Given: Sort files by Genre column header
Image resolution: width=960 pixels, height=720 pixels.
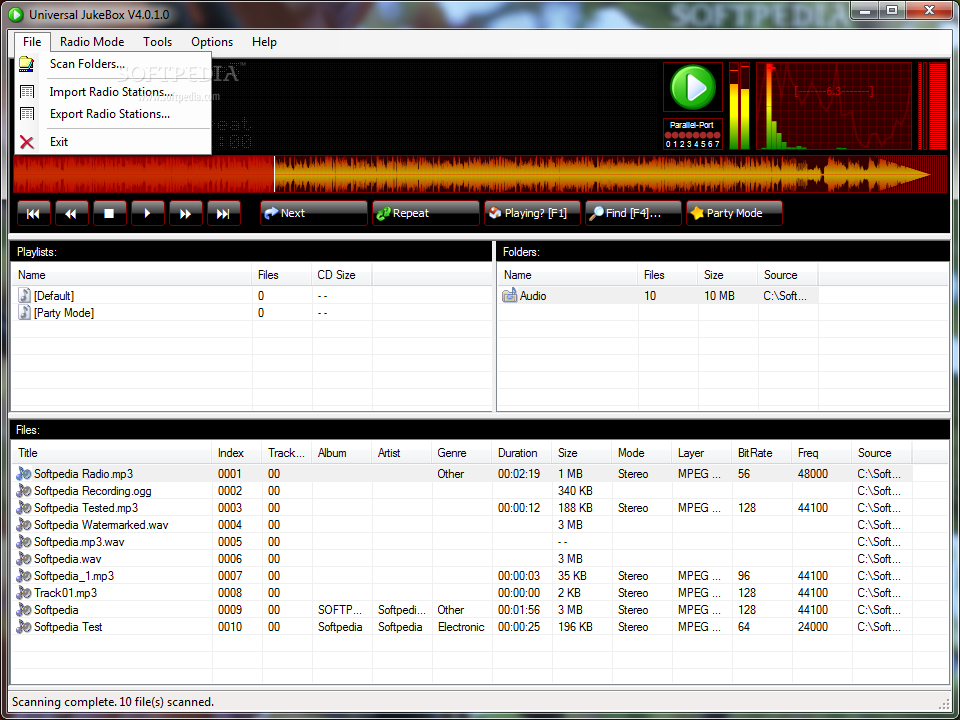Looking at the screenshot, I should [462, 453].
